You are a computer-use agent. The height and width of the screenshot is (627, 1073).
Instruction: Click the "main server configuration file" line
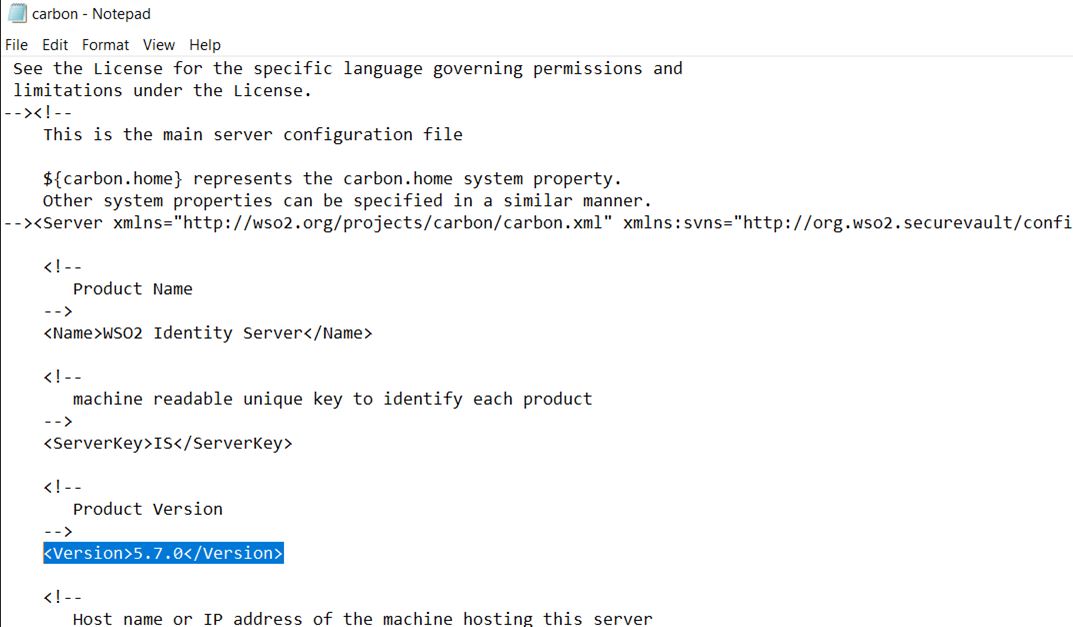pos(252,135)
